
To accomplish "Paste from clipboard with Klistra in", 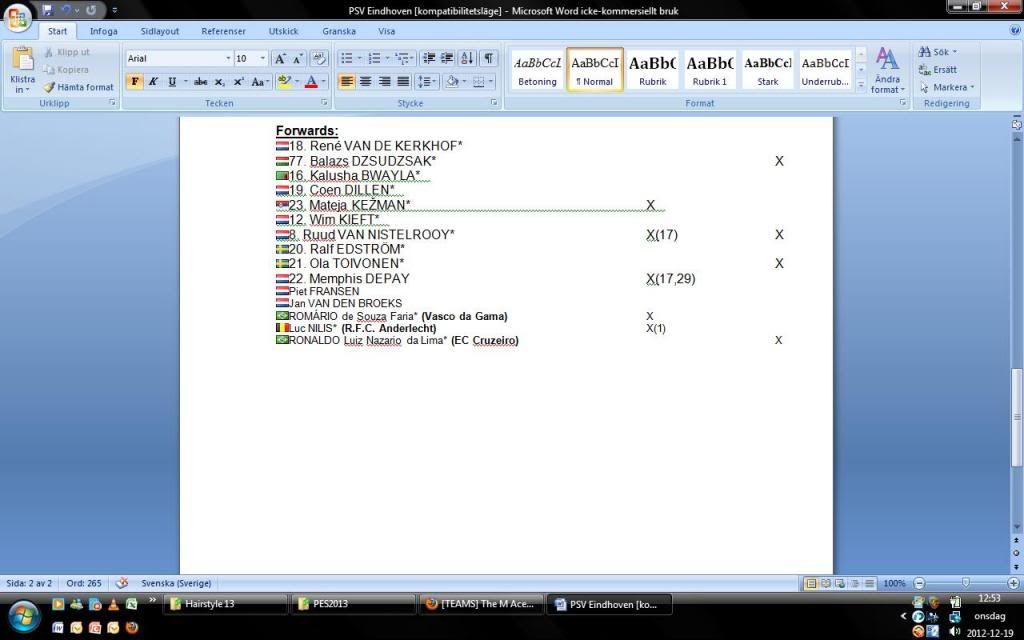I will click(x=22, y=70).
